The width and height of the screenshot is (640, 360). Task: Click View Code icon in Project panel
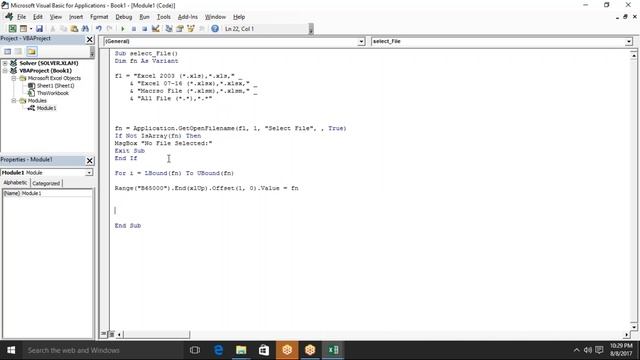pyautogui.click(x=8, y=51)
